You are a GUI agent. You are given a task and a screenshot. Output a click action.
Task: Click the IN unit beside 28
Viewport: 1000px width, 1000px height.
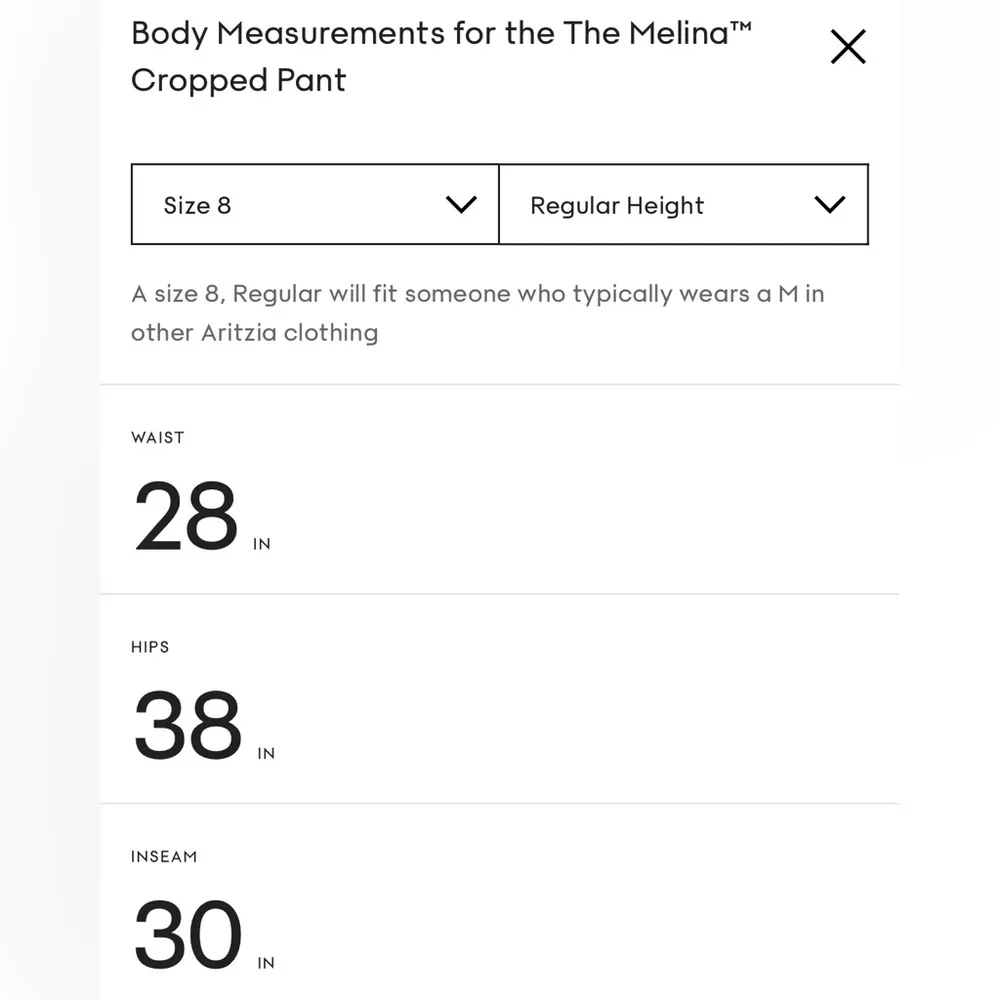pyautogui.click(x=262, y=545)
